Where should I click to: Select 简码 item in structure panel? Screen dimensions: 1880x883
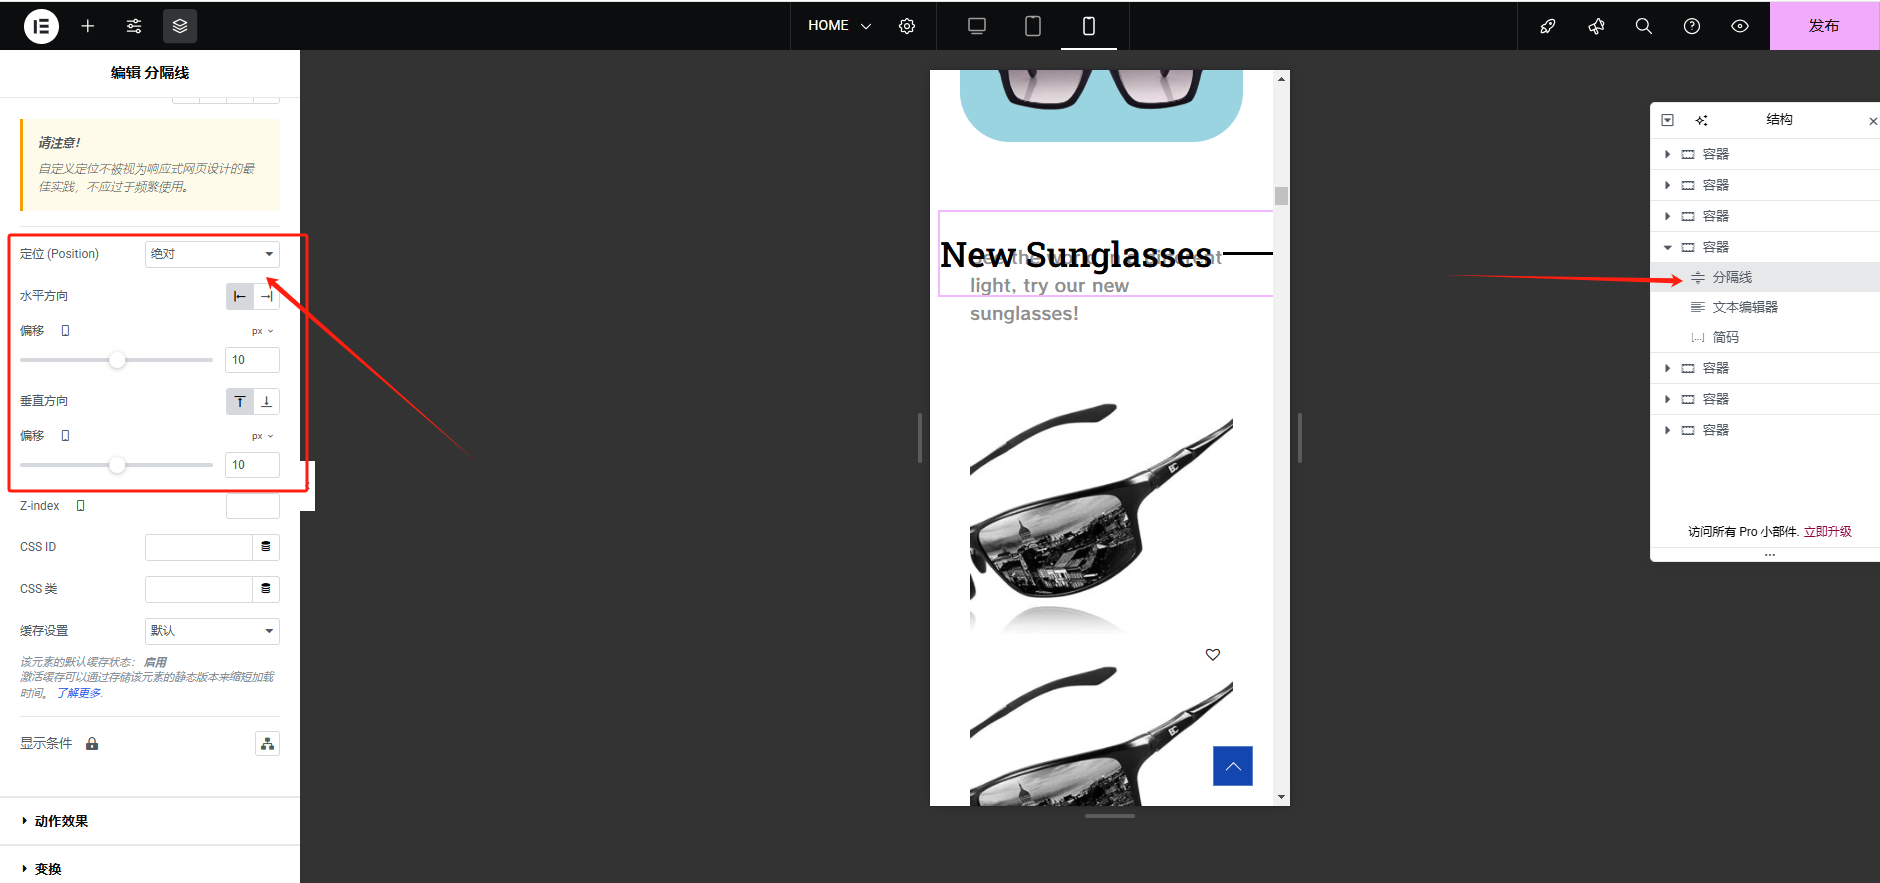[1725, 337]
